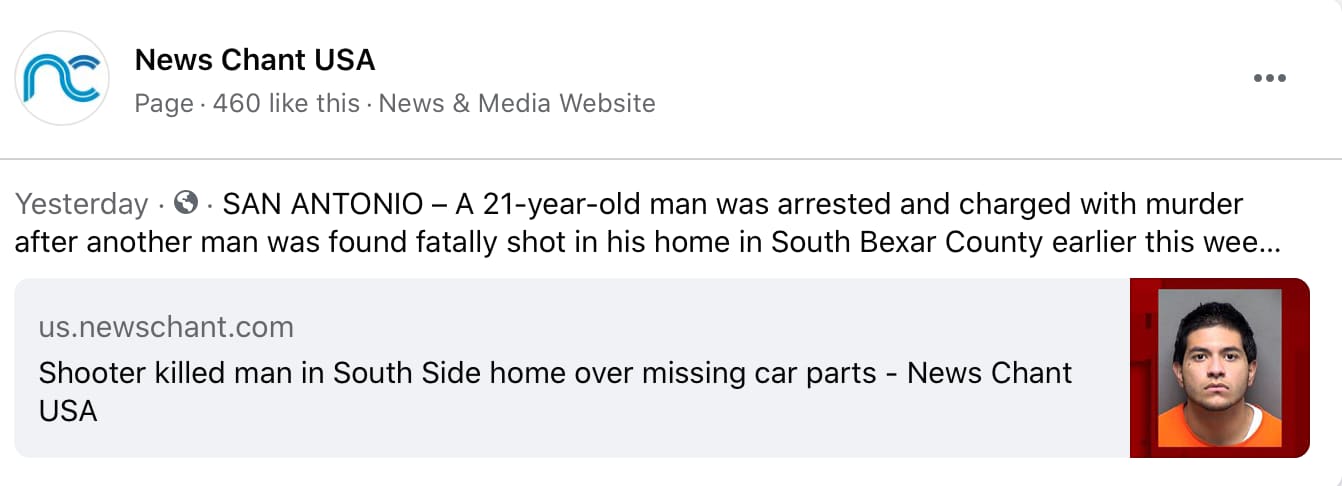Click the us.newschant.com domain label
Viewport: 1342px width, 486px height.
pos(166,327)
